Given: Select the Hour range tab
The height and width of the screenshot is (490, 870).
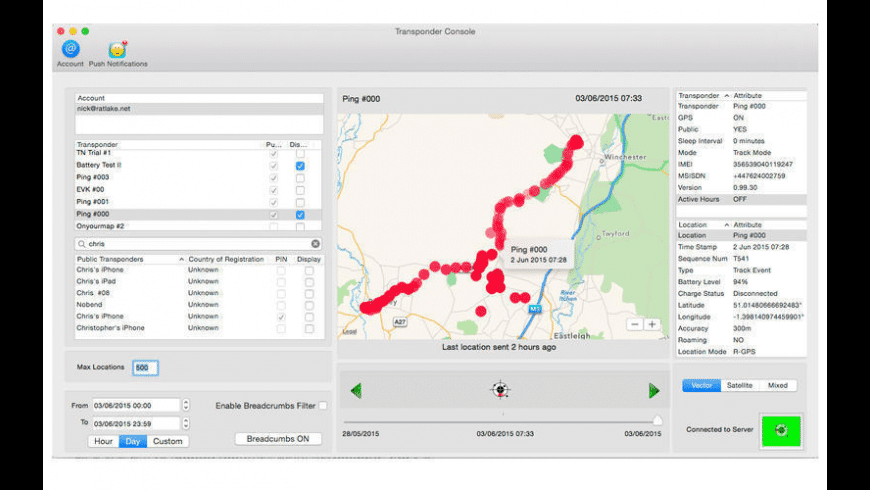Looking at the screenshot, I should (x=103, y=441).
